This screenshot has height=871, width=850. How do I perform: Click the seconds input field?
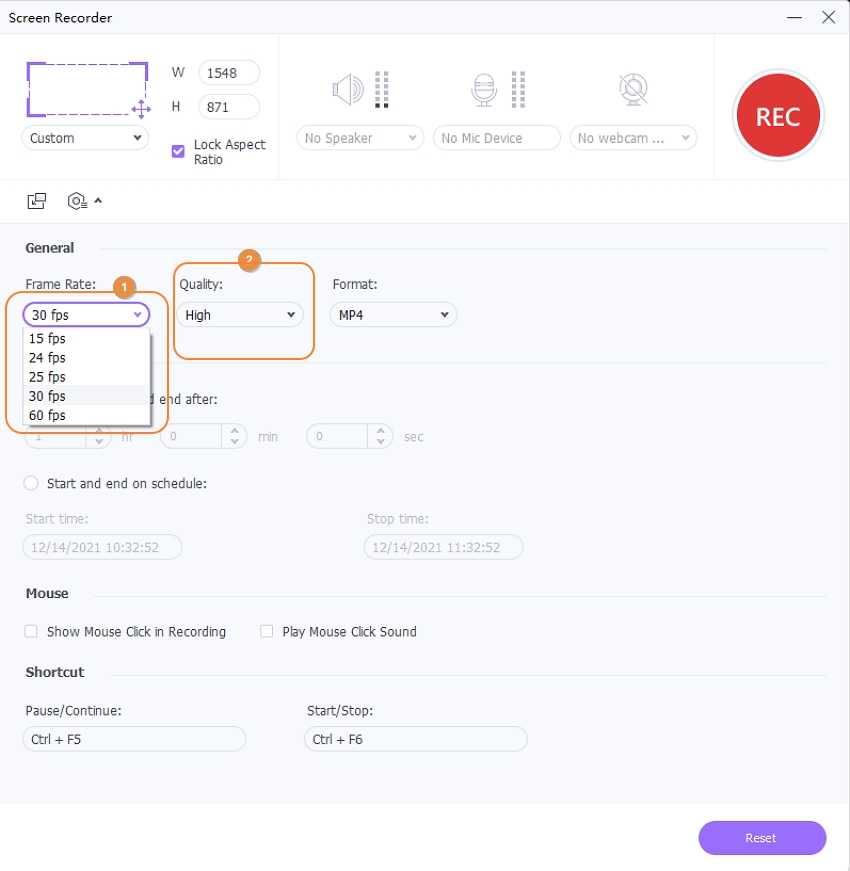337,437
